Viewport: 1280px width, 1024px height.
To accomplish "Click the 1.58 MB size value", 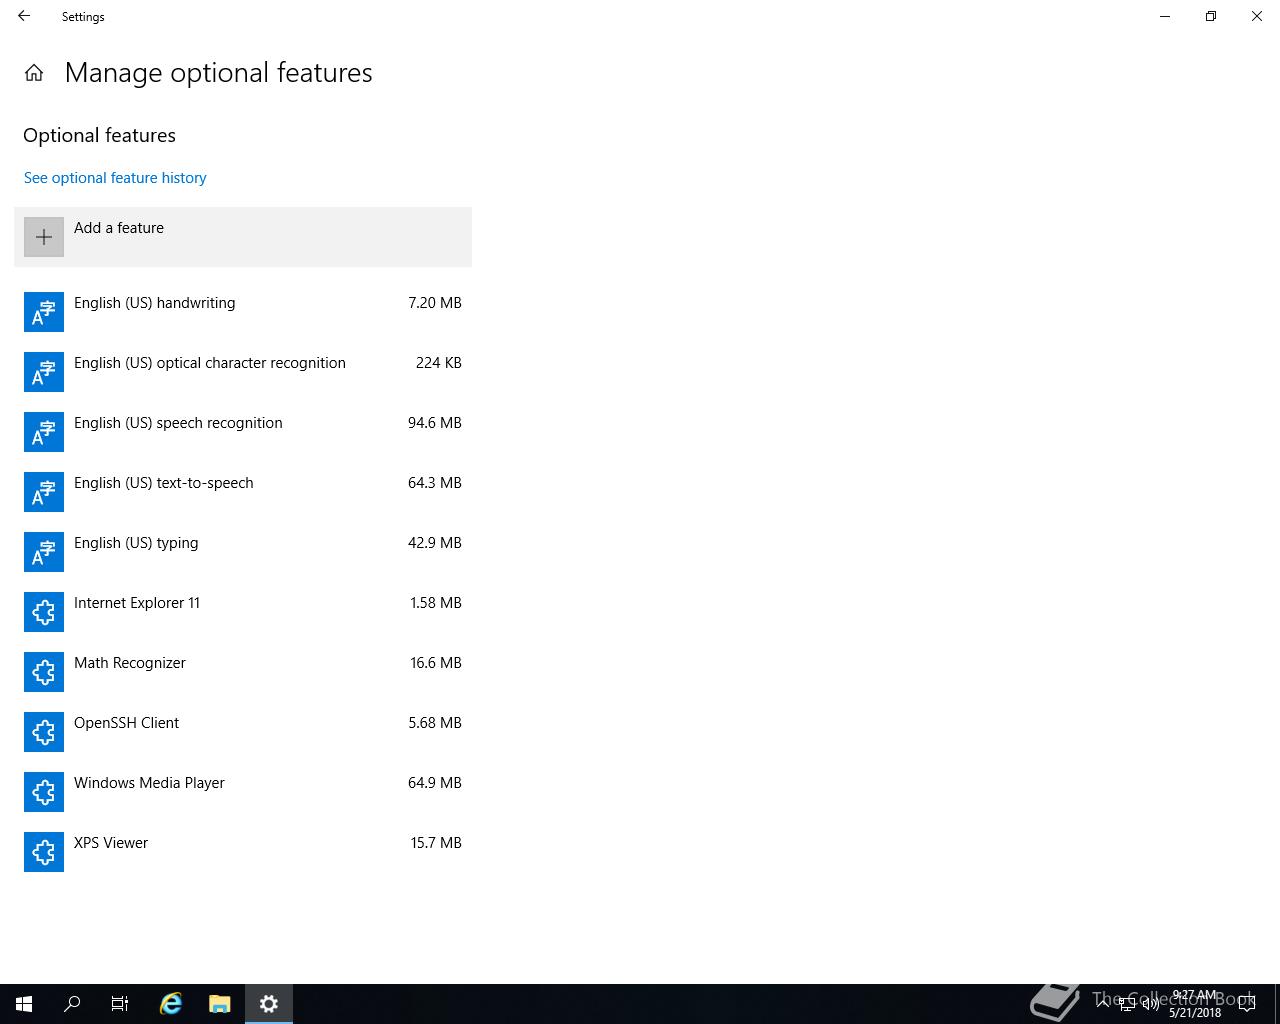I will click(436, 603).
